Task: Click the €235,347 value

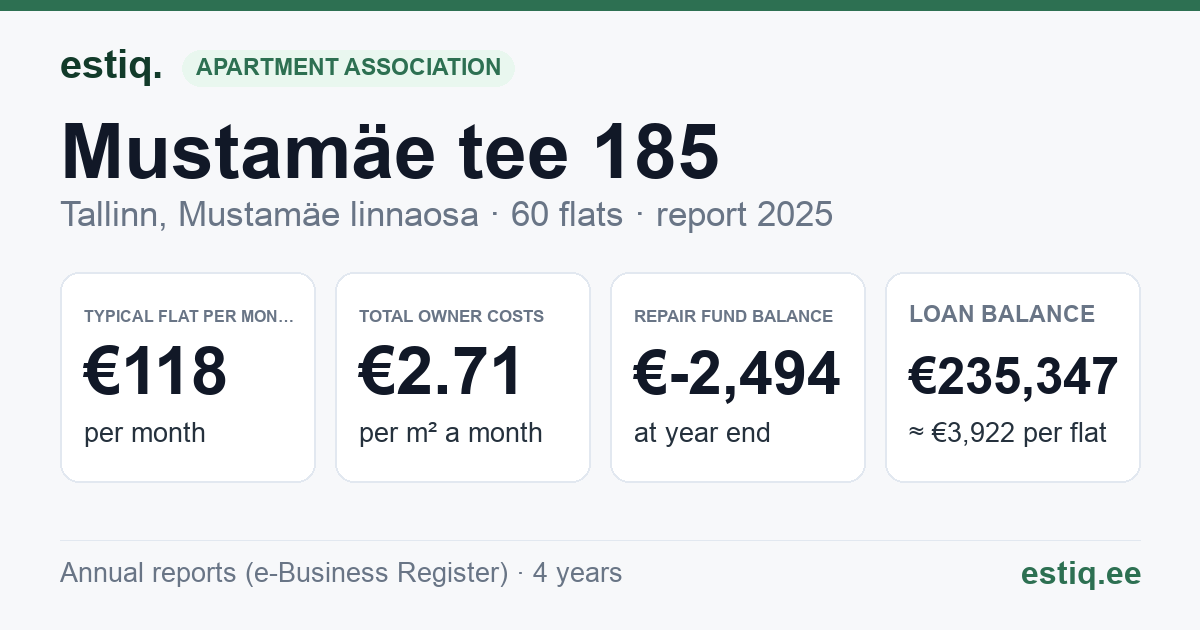Action: (x=1013, y=377)
